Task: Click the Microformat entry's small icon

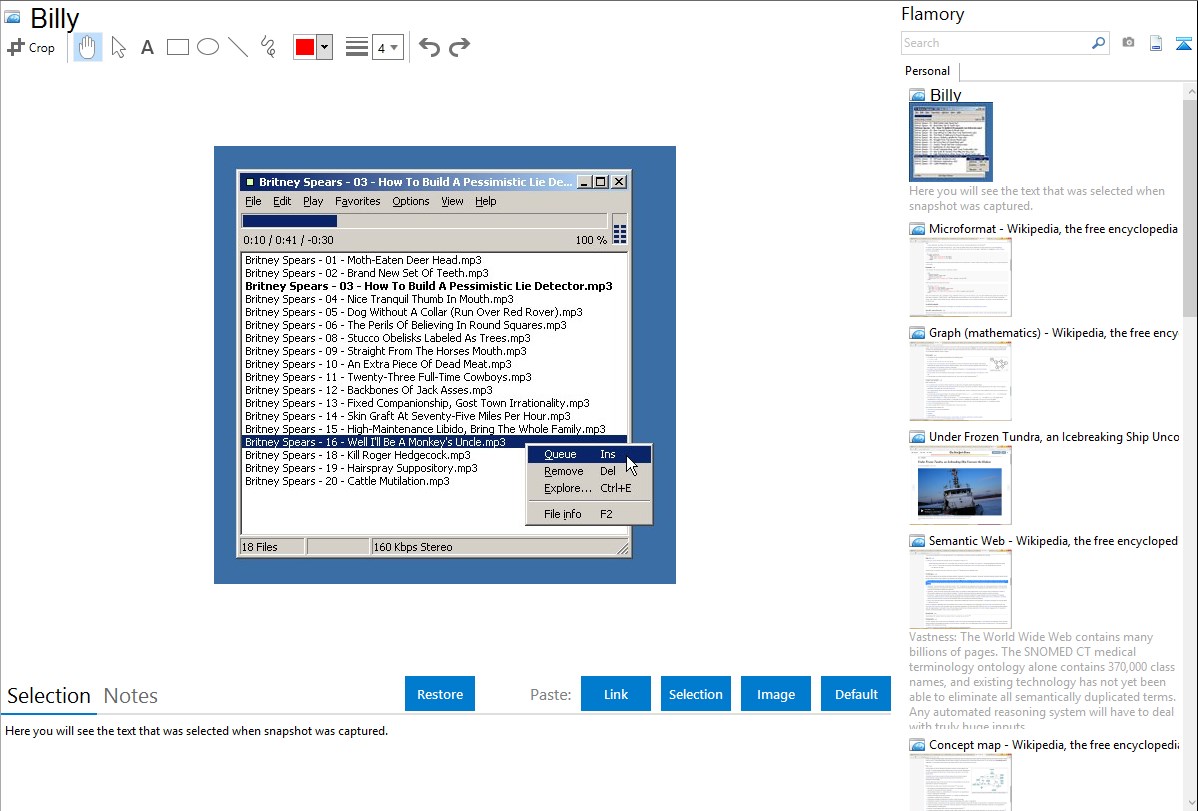Action: point(917,229)
